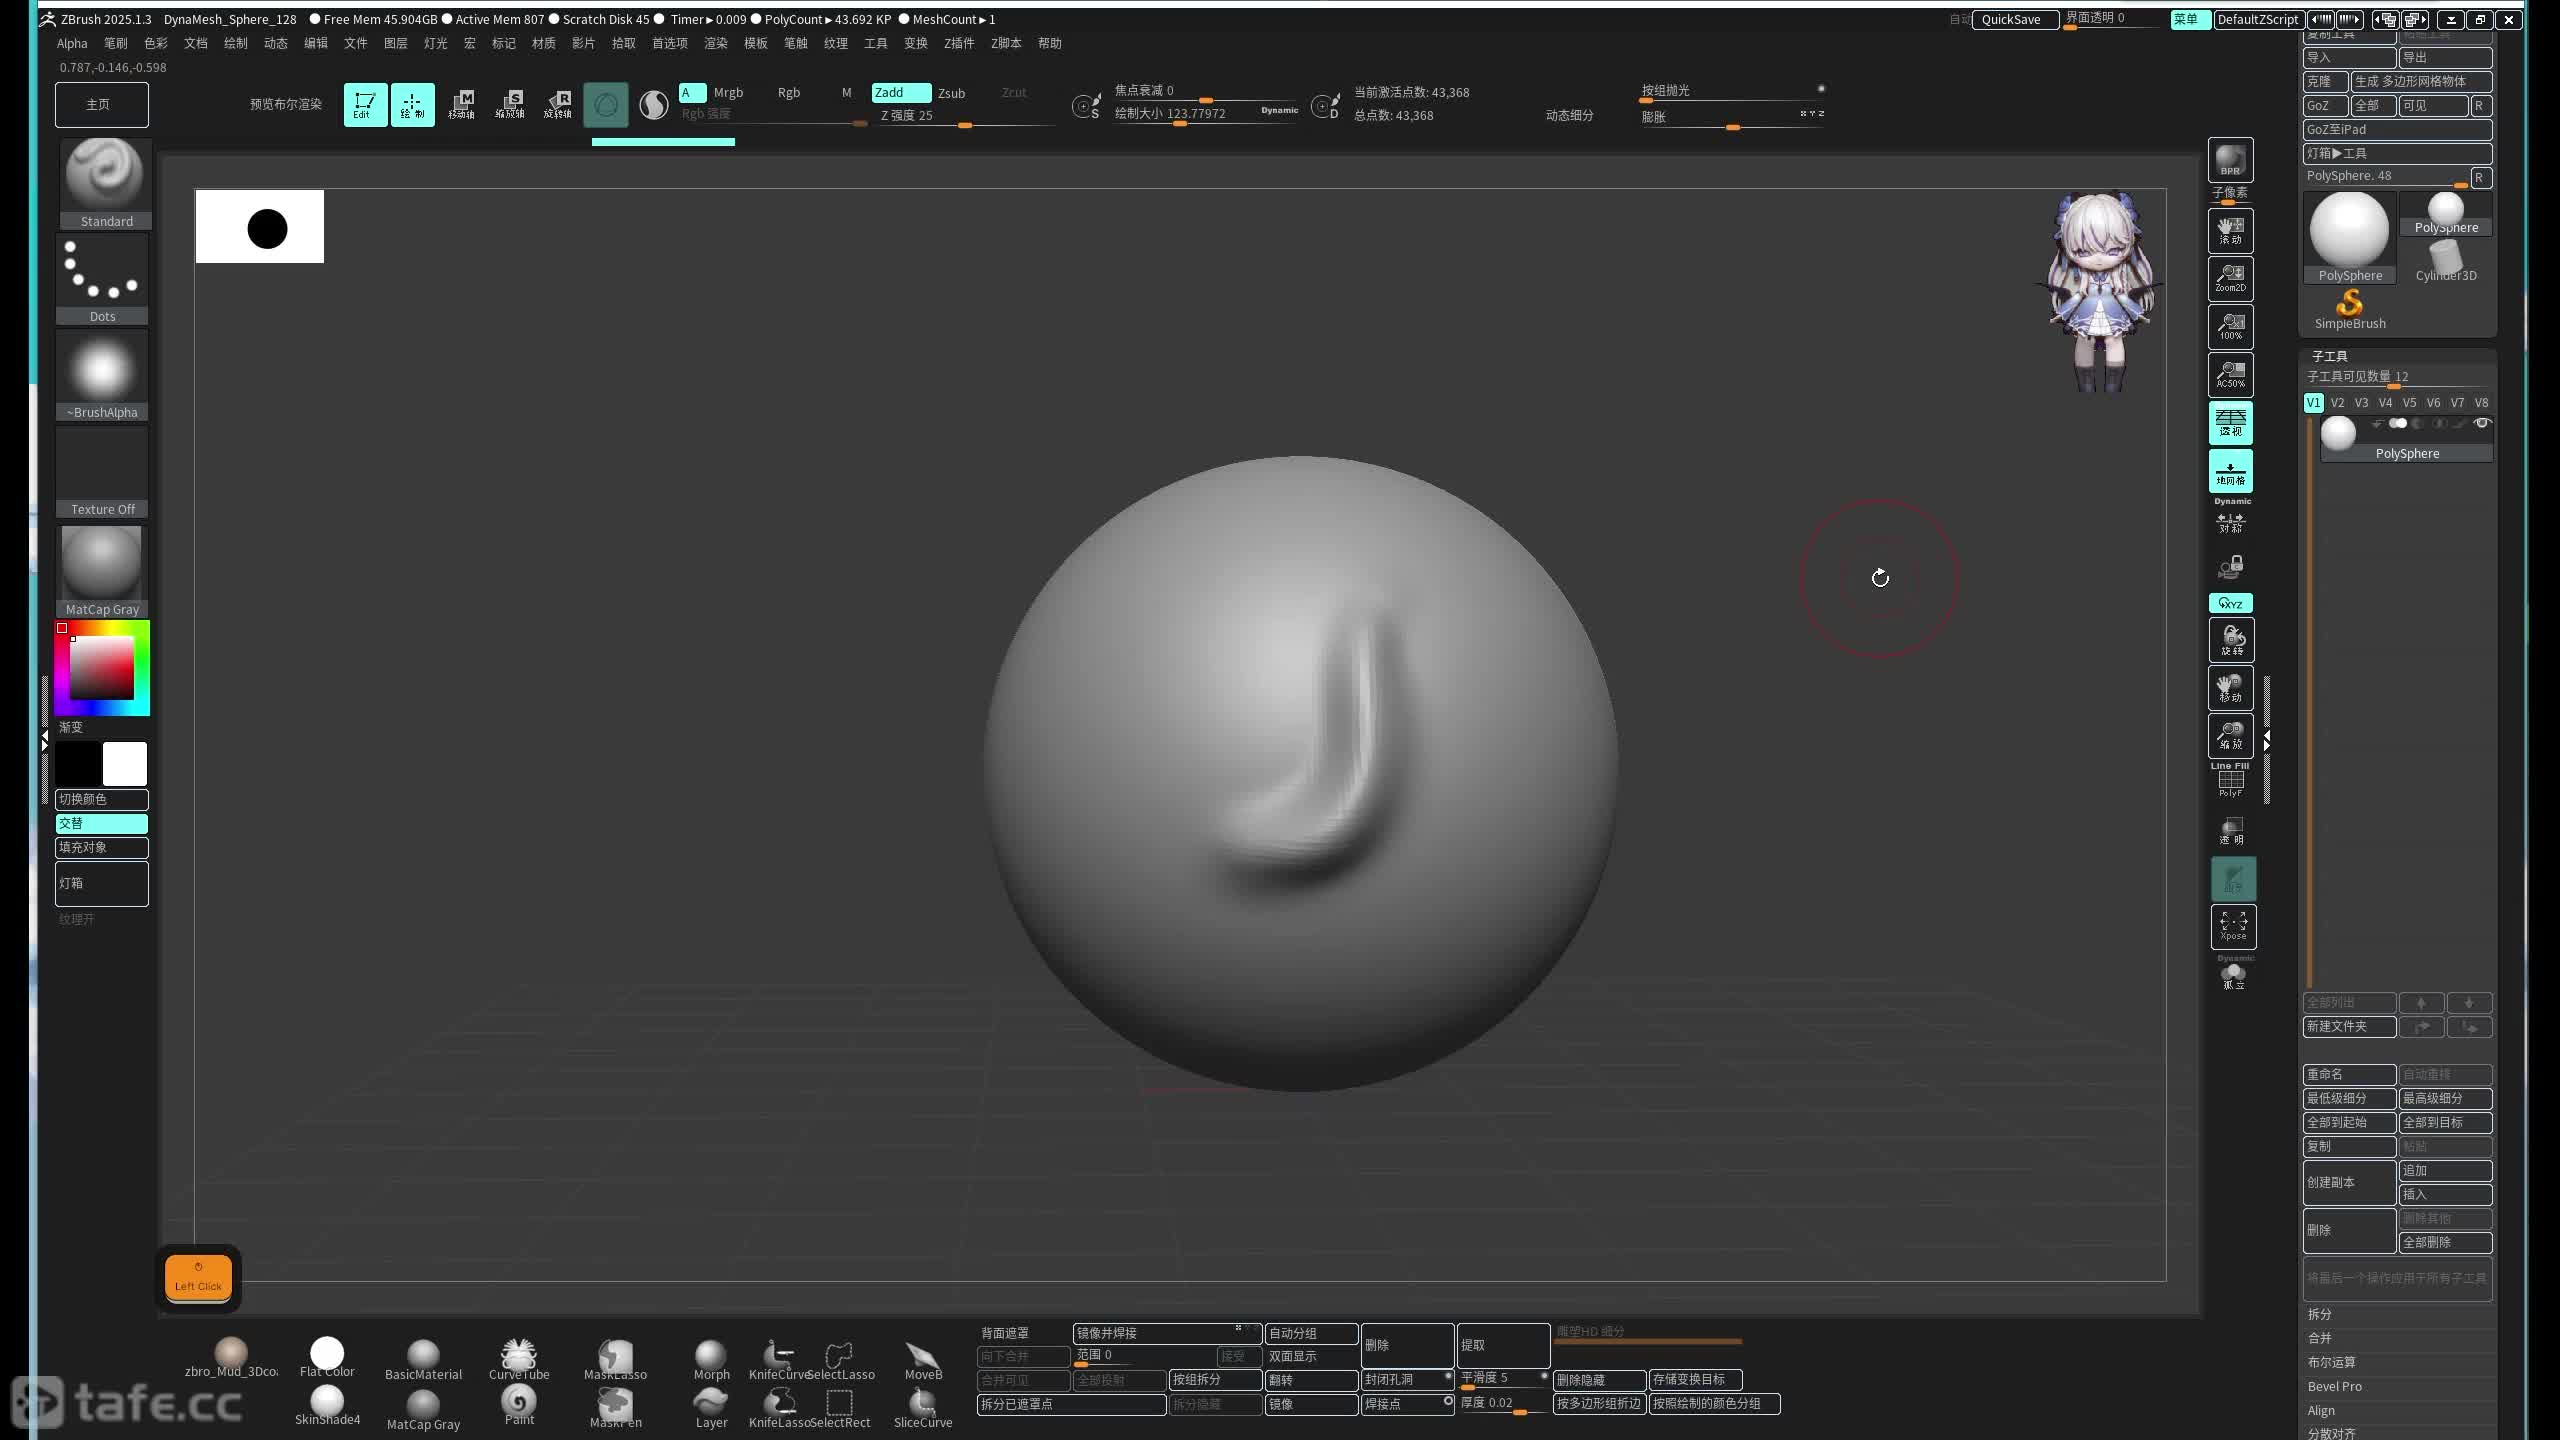Select the MaskLasso brush
The width and height of the screenshot is (2560, 1440).
pos(615,1360)
